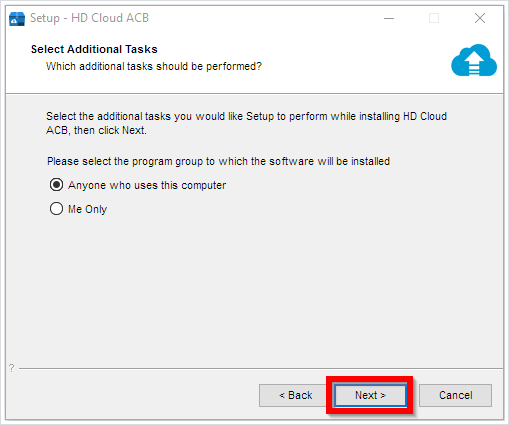509x425 pixels.
Task: Select the Anyone who uses this computer radio circle
Action: 56,185
